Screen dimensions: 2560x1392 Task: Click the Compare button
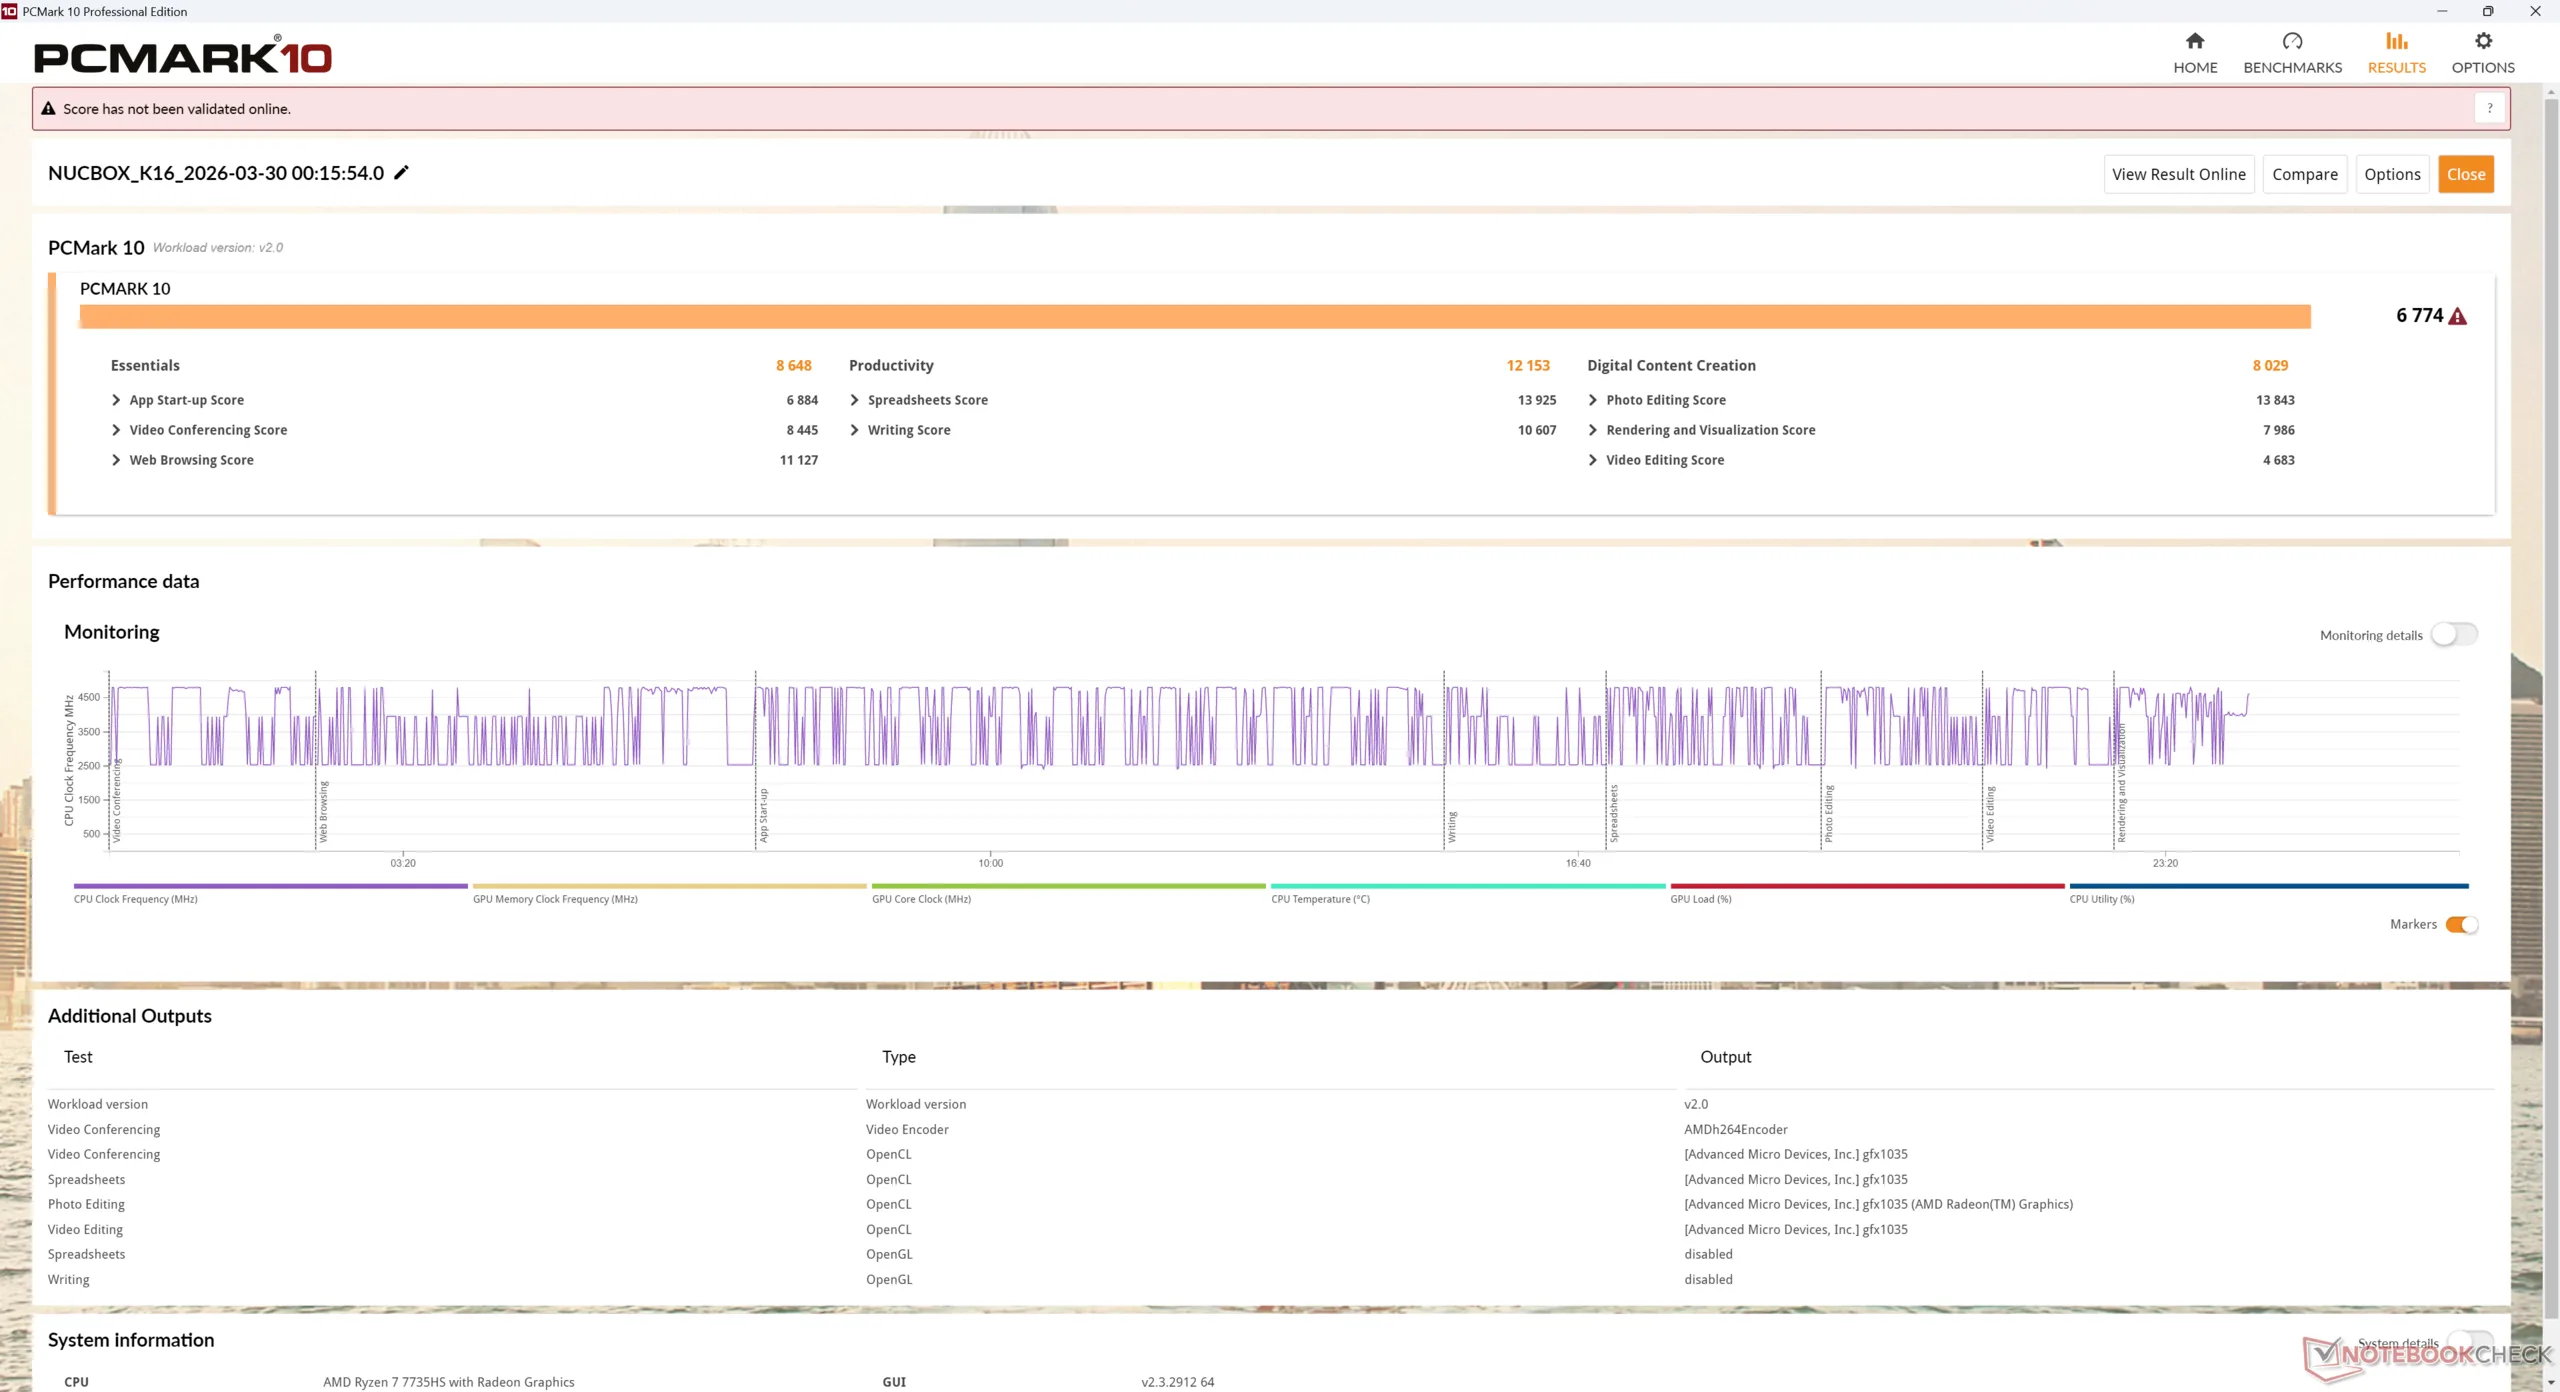point(2304,174)
